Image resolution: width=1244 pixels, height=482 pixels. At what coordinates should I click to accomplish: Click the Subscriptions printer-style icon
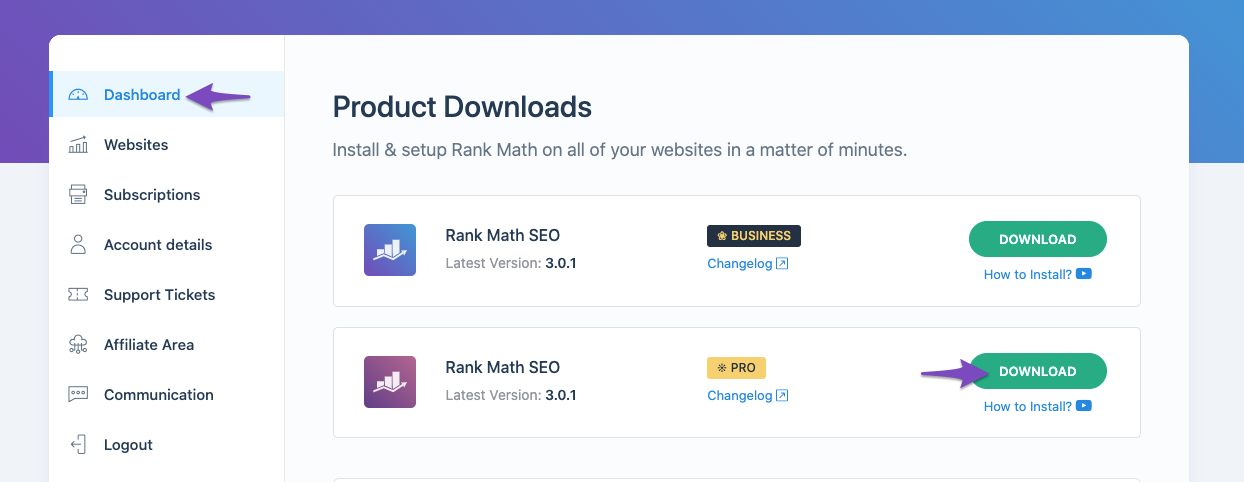tap(78, 195)
